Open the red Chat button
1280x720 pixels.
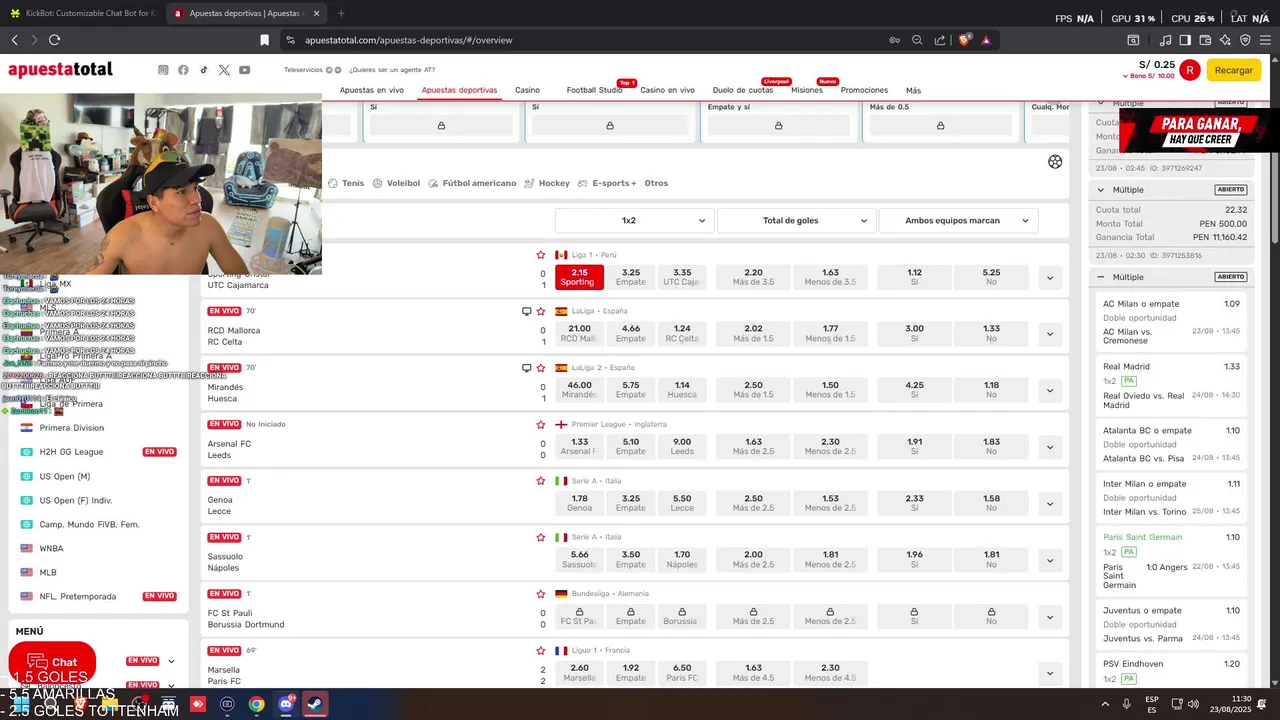[52, 662]
